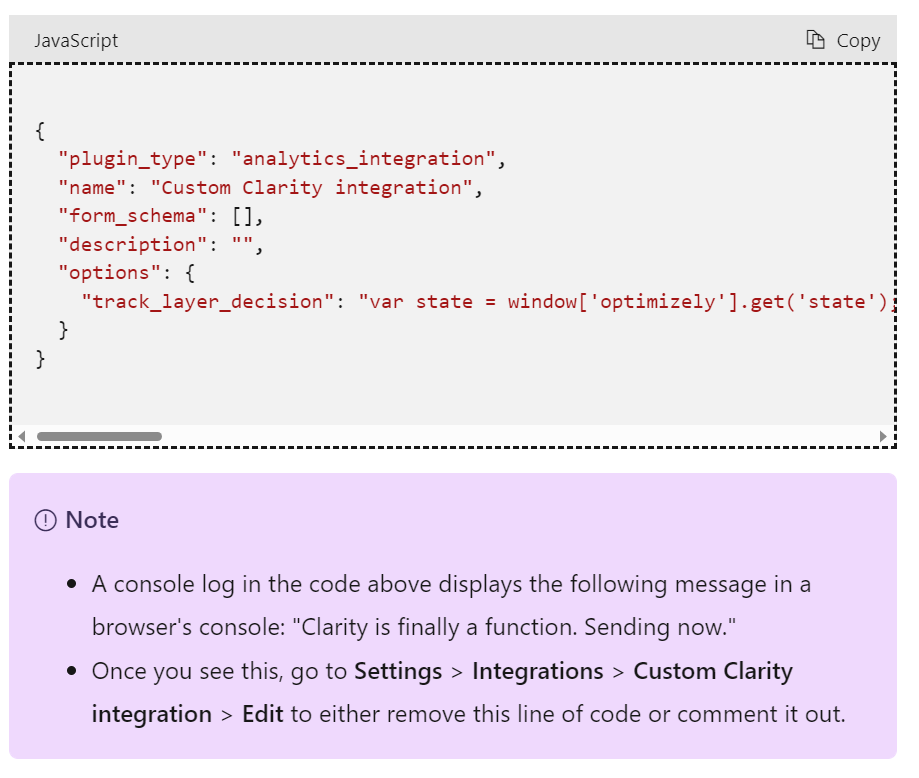Viewport: 919px width, 778px height.
Task: Click the exclamation info icon beside Note
Action: [45, 520]
